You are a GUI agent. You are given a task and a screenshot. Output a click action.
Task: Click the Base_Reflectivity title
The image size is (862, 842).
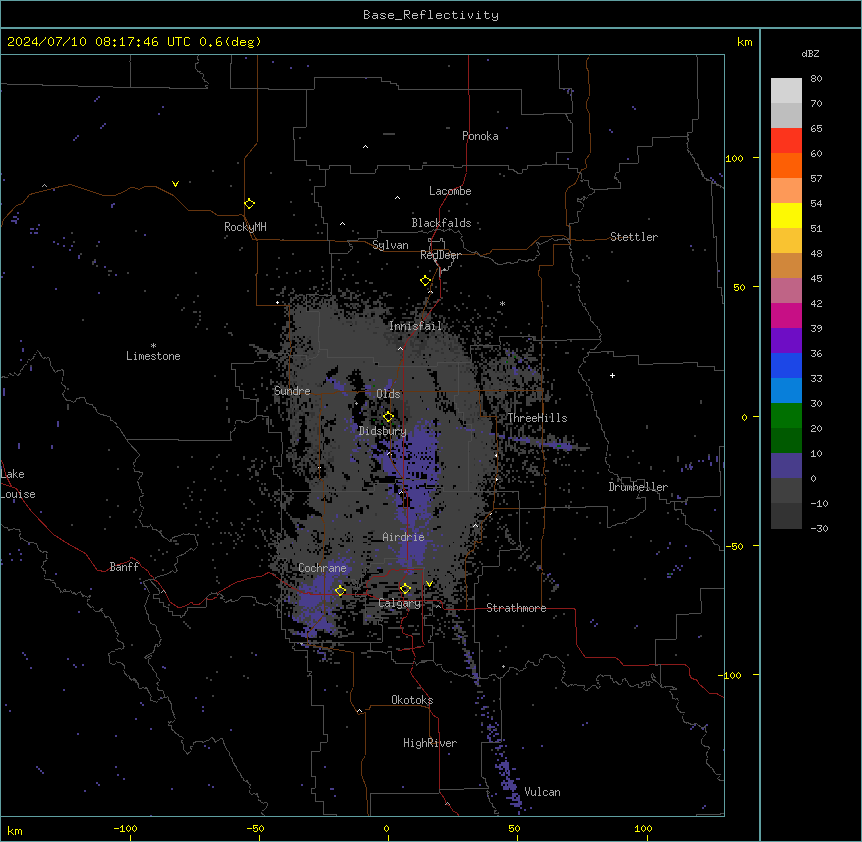431,15
